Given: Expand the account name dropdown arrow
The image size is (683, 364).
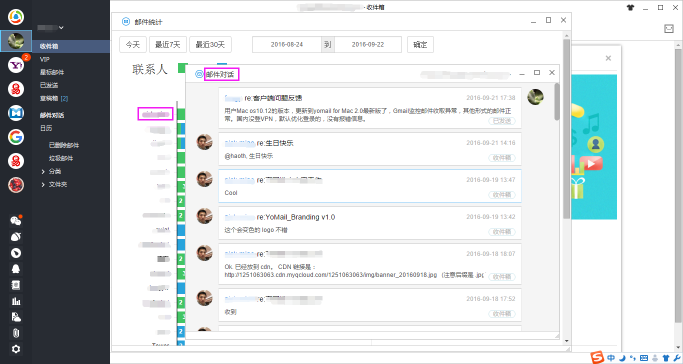Looking at the screenshot, I should click(61, 27).
